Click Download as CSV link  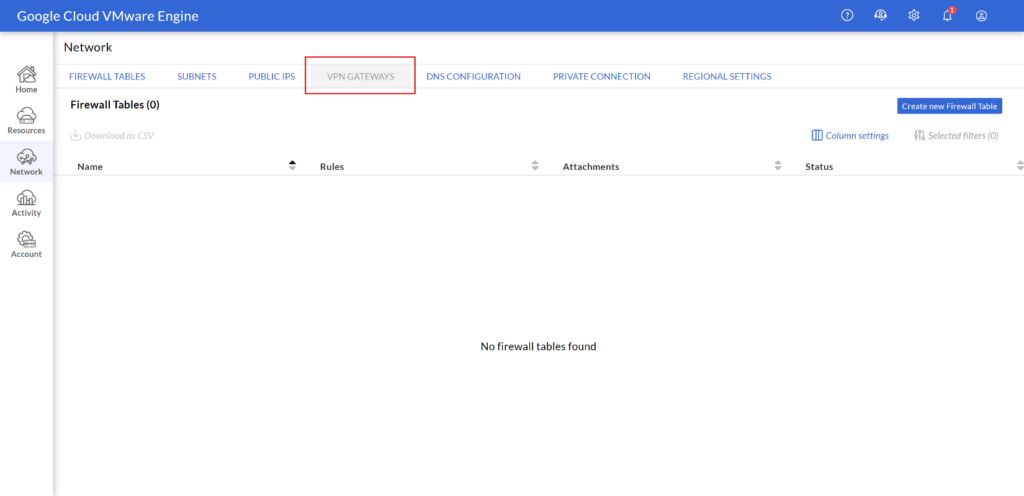click(112, 136)
